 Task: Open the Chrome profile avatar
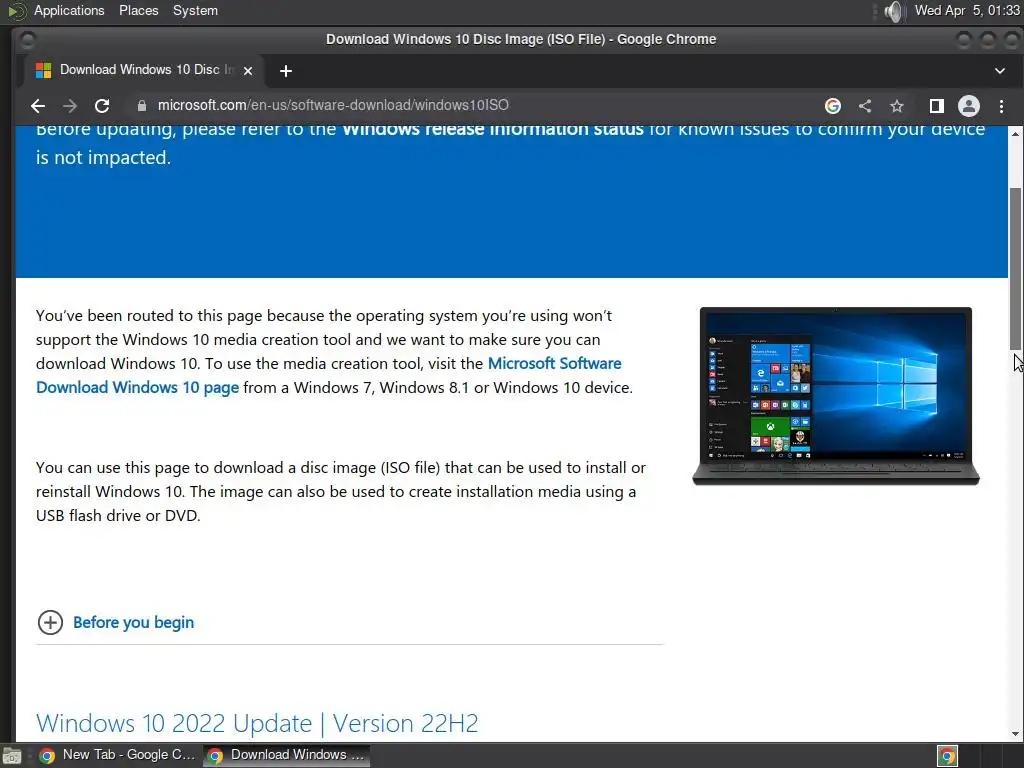968,106
